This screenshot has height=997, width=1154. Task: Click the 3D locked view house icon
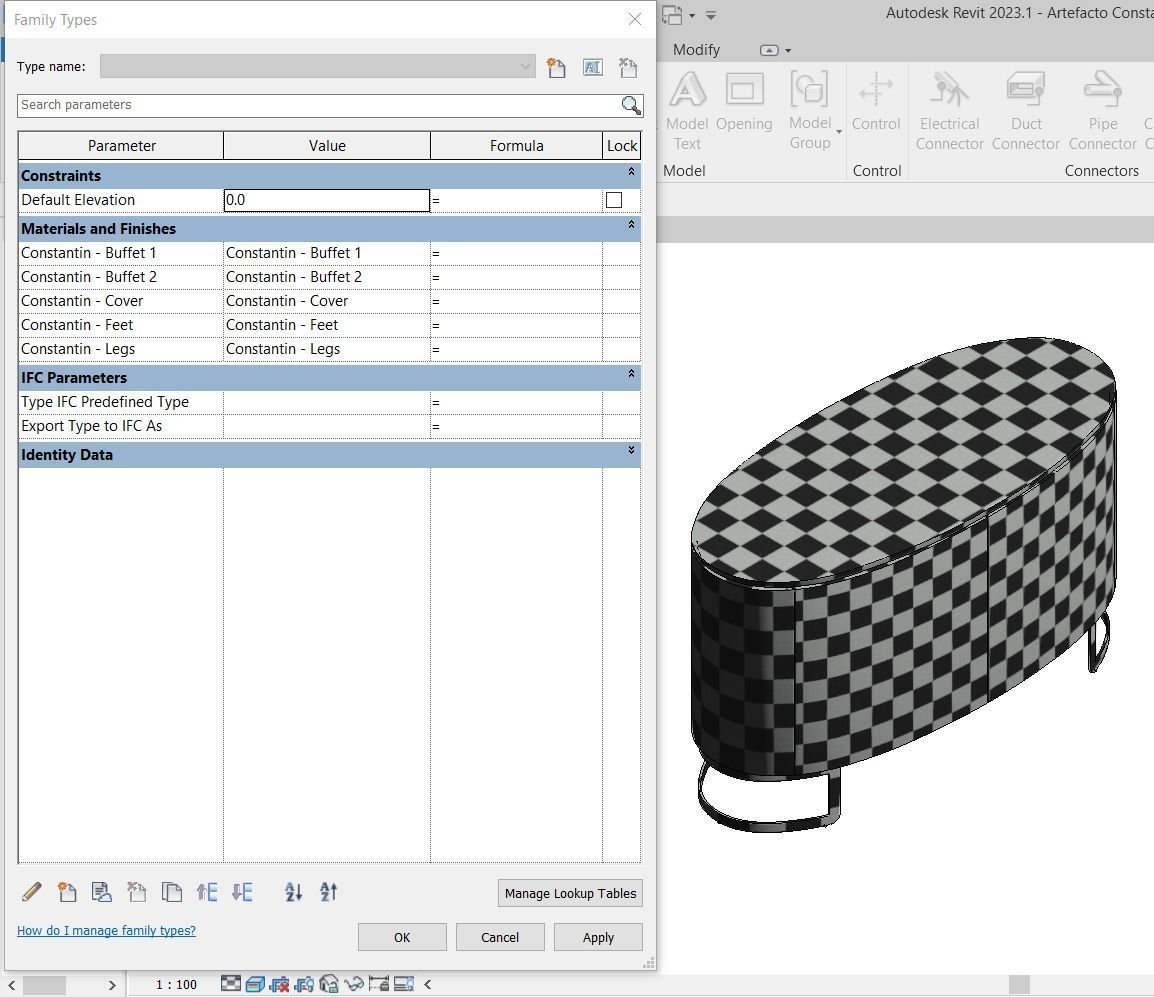329,984
